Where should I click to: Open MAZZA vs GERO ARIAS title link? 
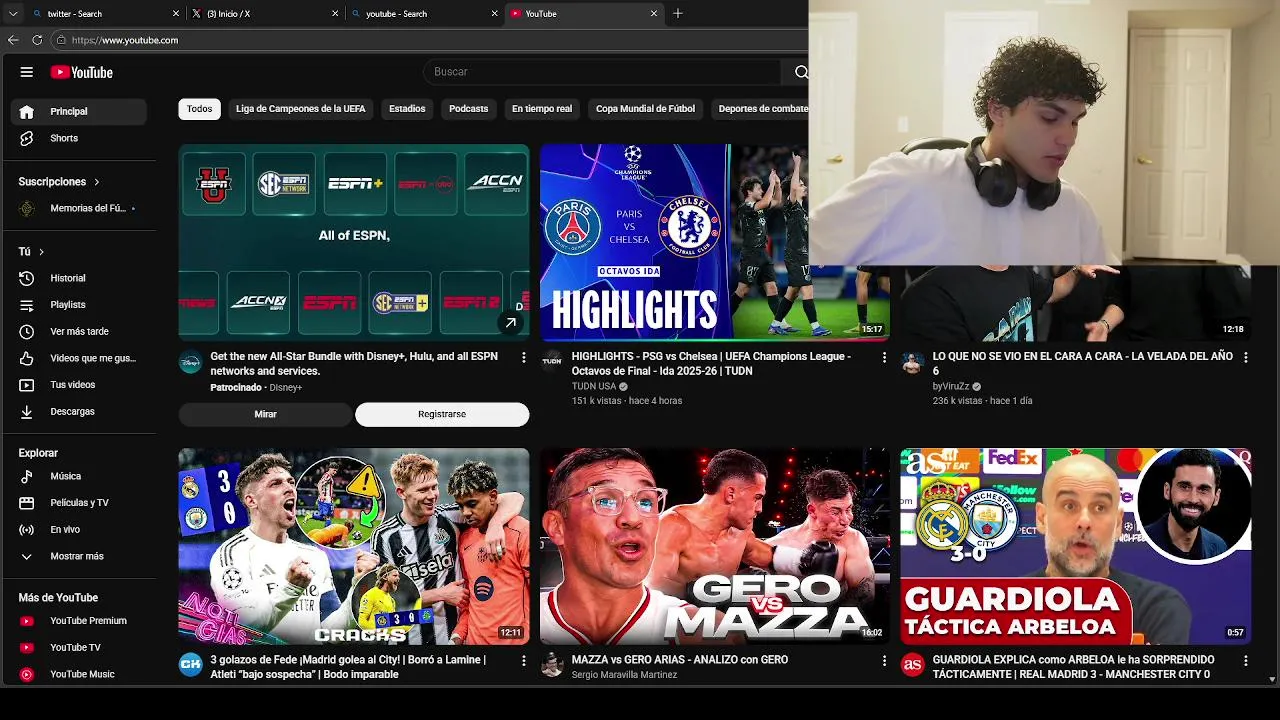(680, 660)
